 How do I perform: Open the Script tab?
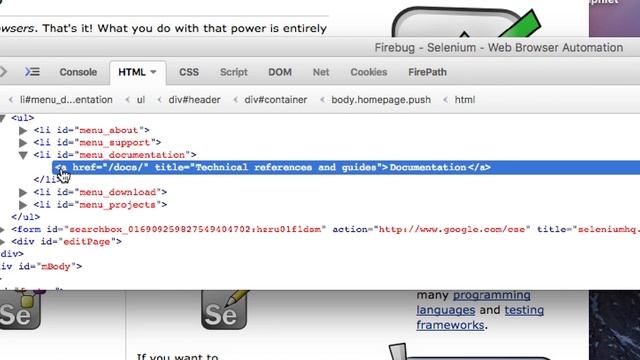[234, 72]
